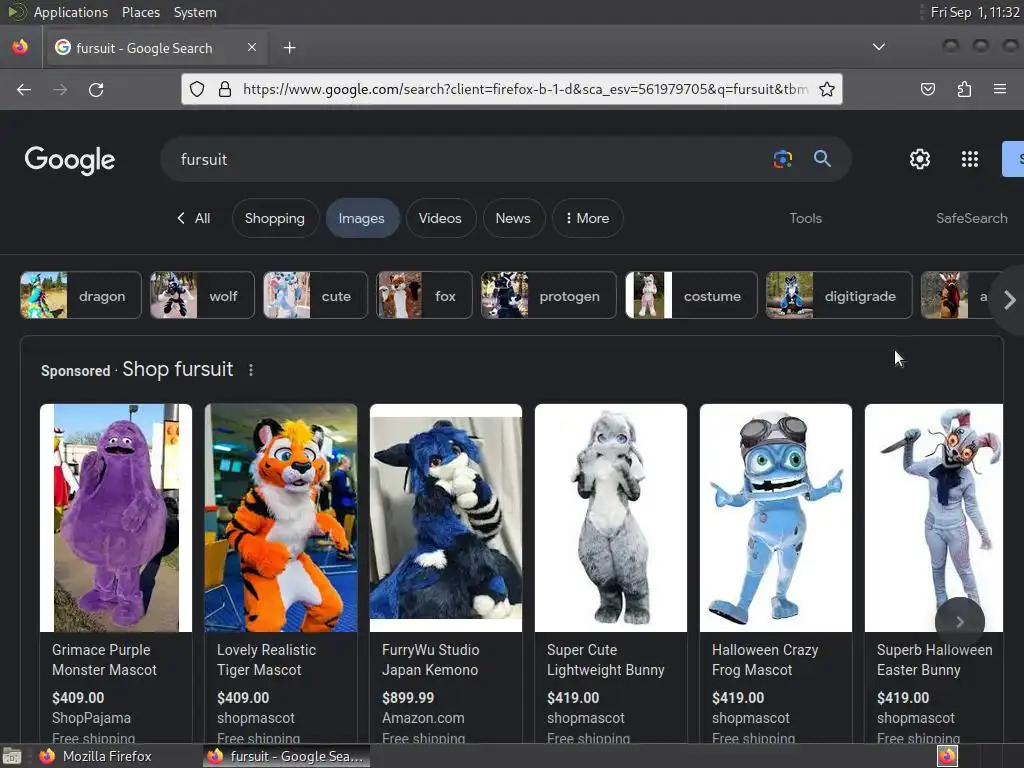Open the Super Cute Lightweight Bunny image
The width and height of the screenshot is (1024, 768).
611,518
